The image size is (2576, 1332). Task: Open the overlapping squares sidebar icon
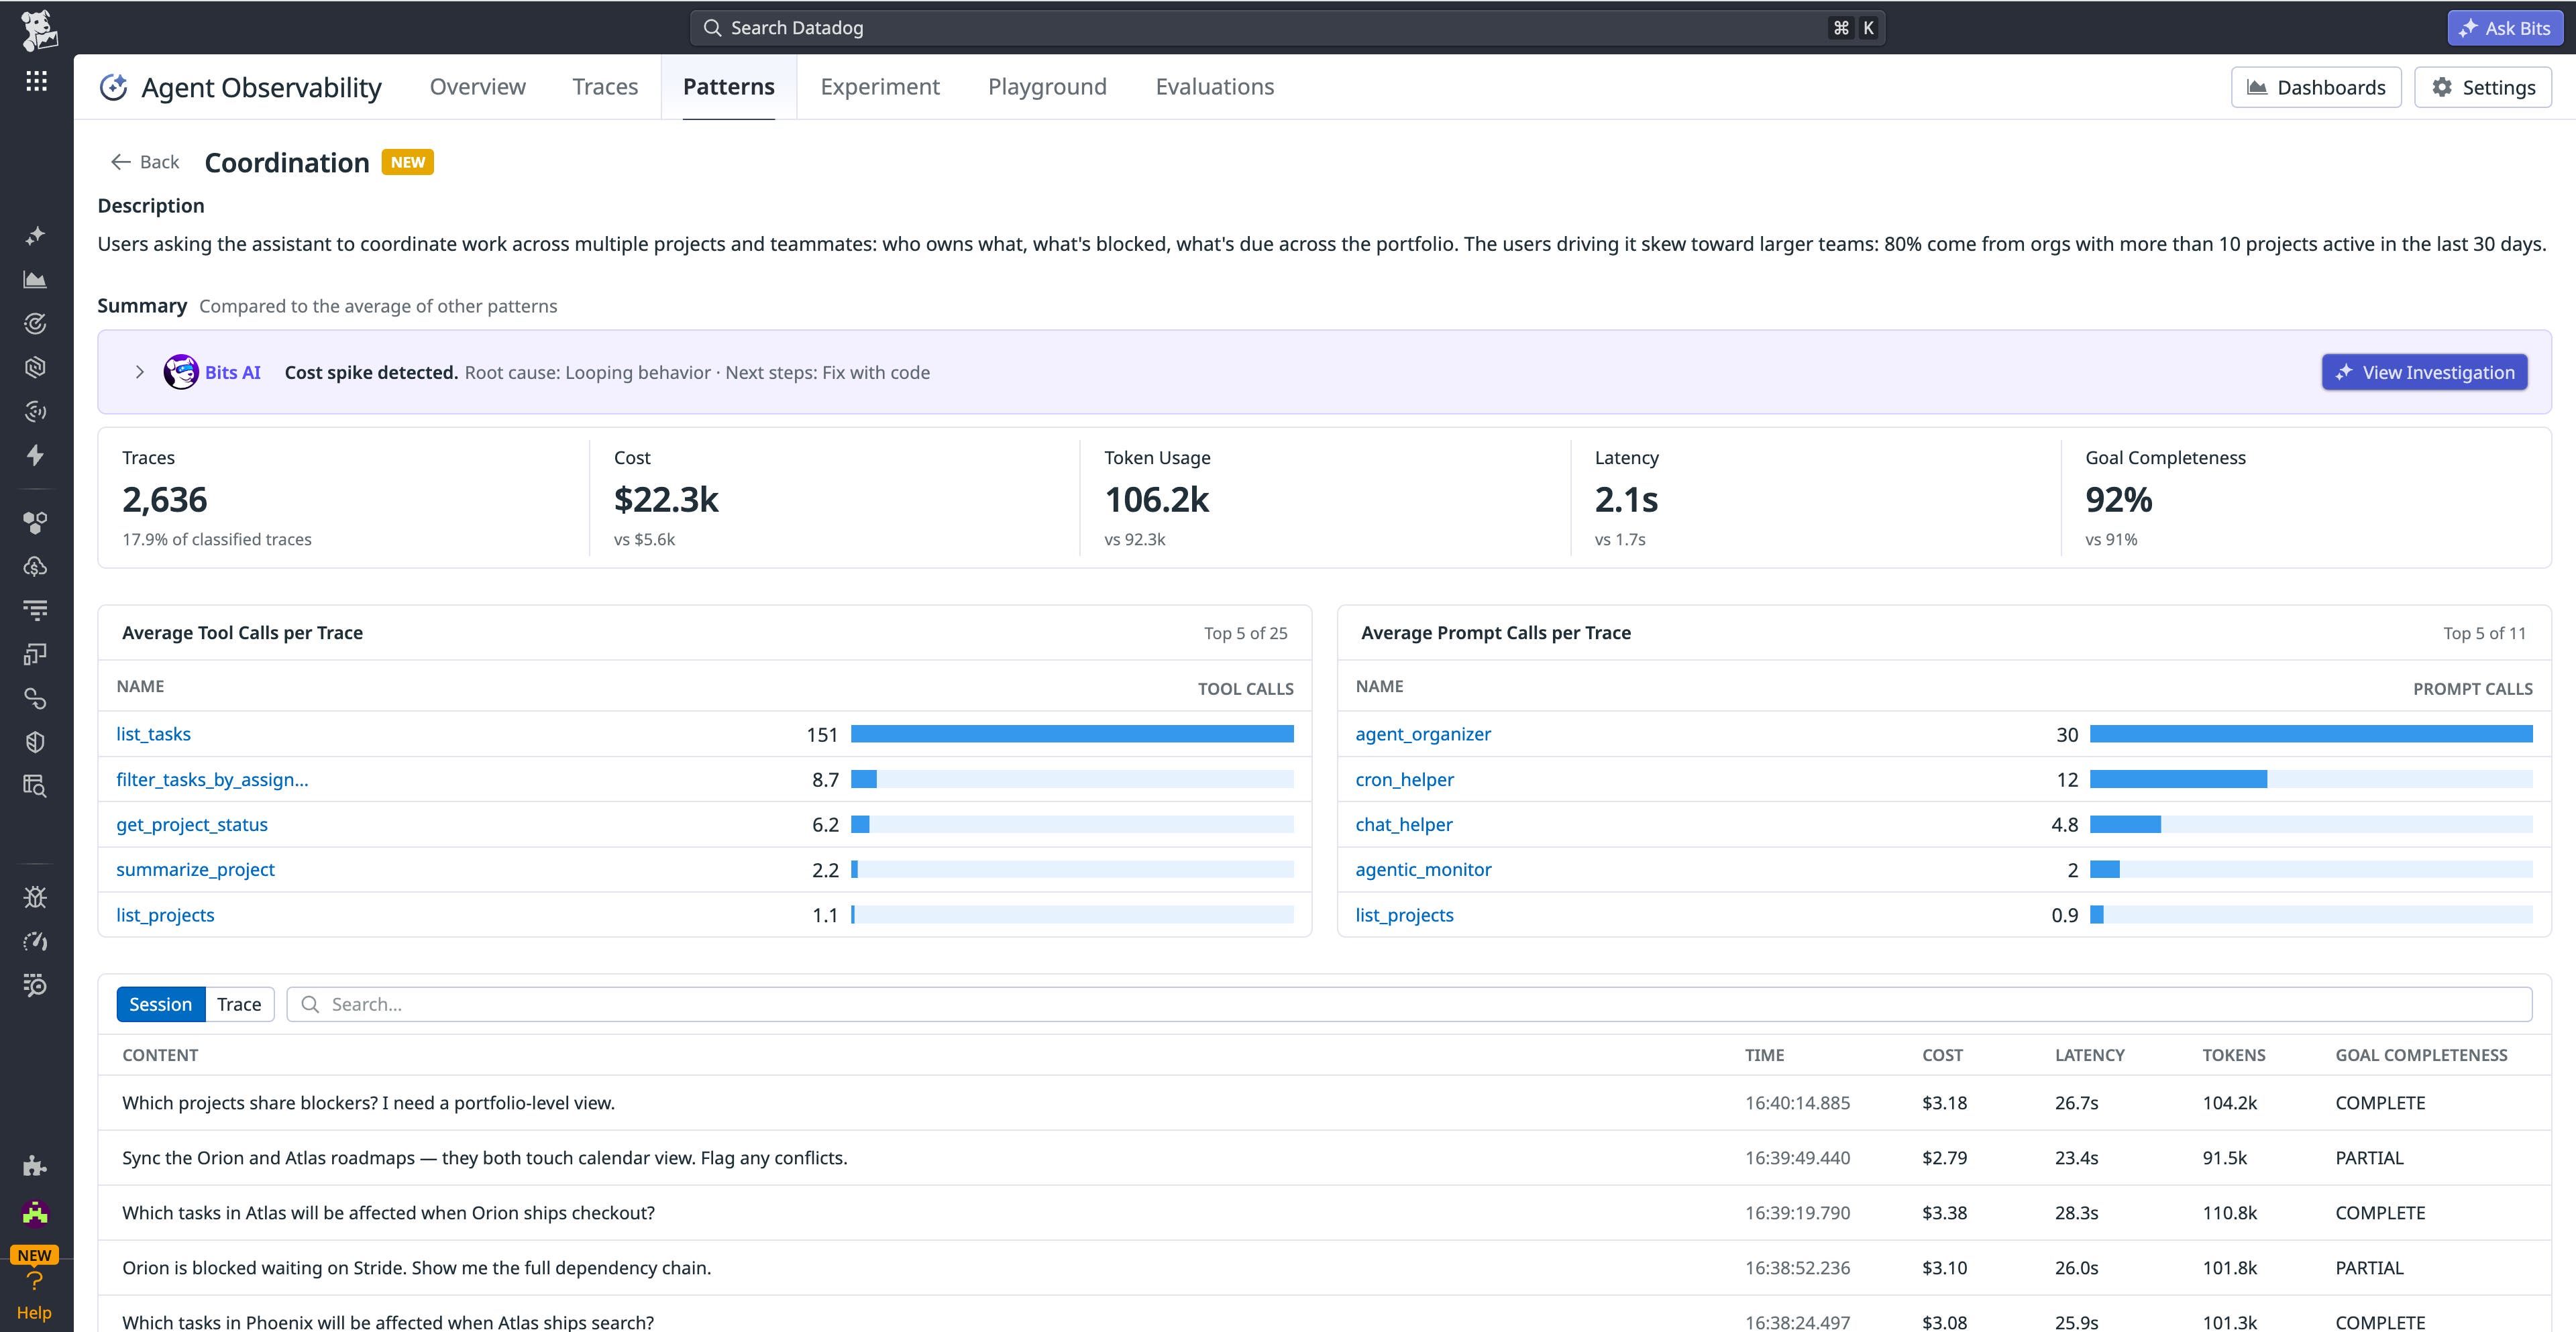coord(35,654)
